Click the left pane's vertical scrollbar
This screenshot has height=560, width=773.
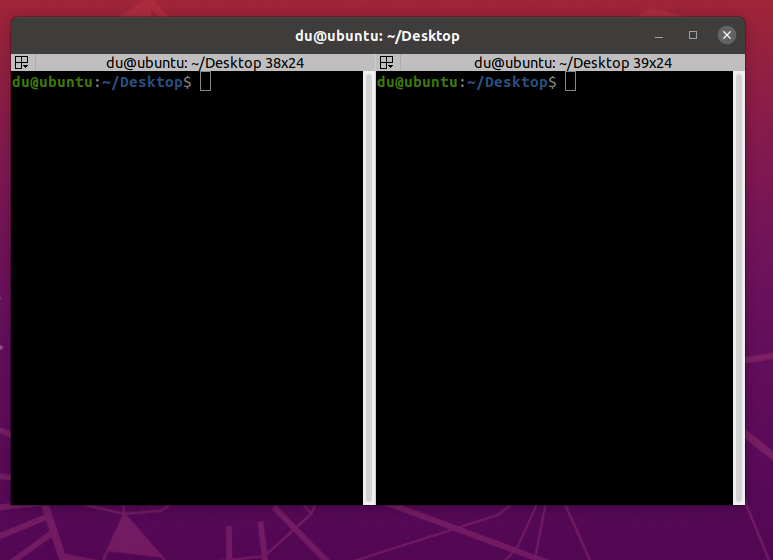[x=369, y=288]
